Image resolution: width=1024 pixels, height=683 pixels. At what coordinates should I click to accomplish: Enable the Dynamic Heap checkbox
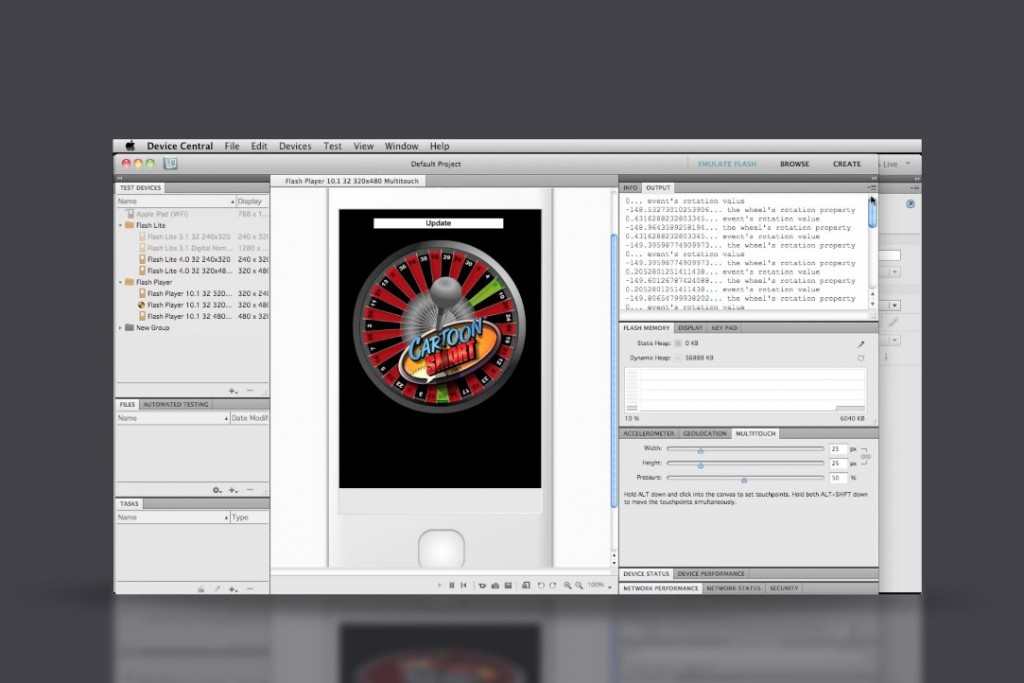(x=678, y=357)
